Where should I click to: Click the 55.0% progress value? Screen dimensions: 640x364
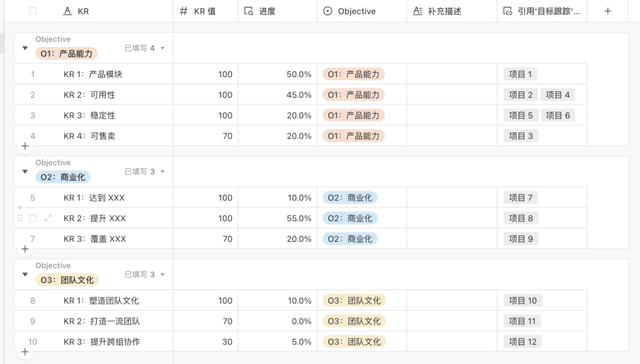(x=299, y=218)
